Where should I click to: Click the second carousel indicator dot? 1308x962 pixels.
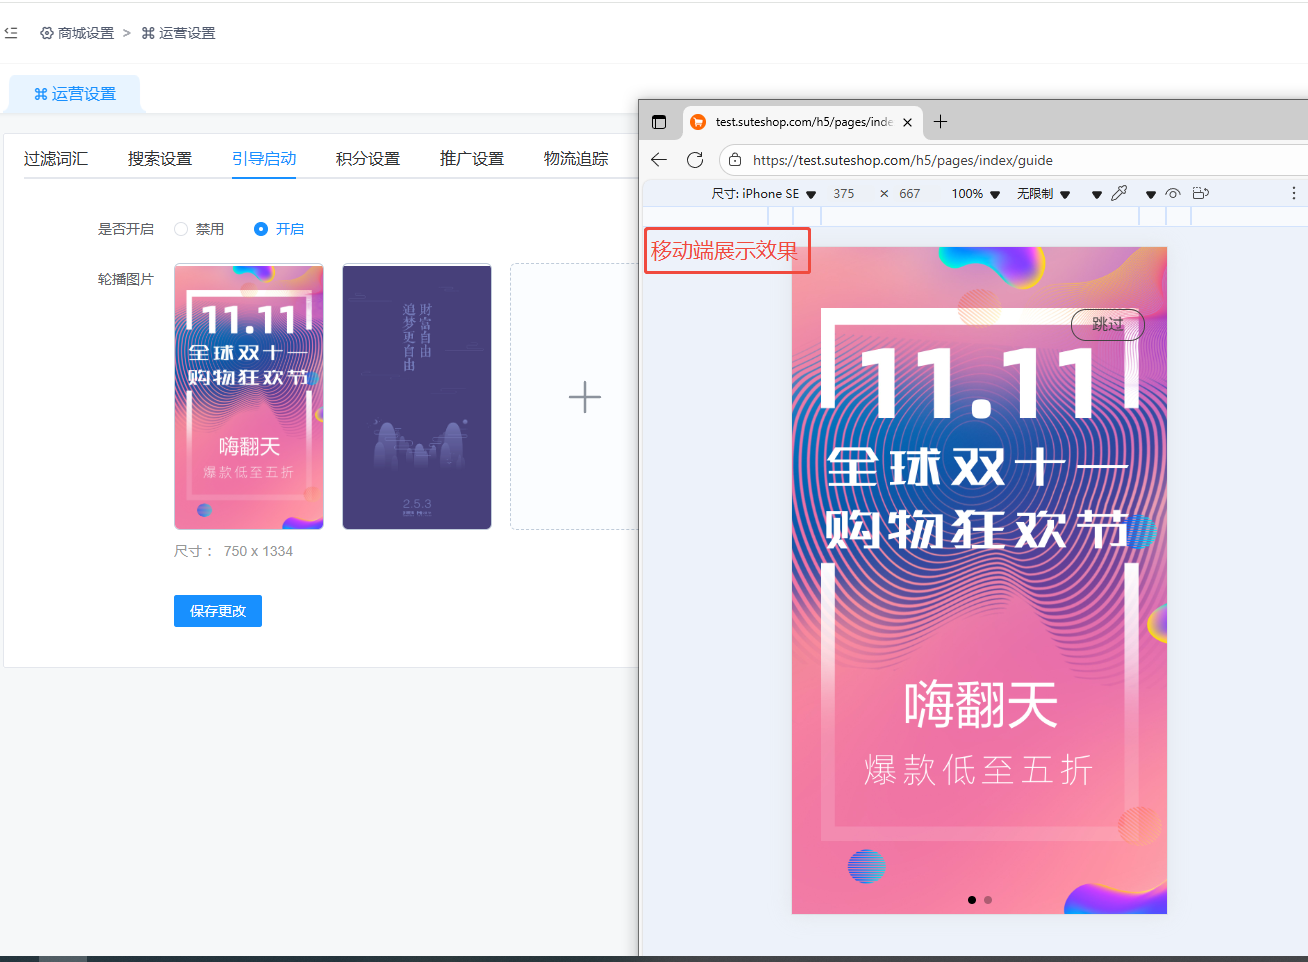tap(988, 900)
